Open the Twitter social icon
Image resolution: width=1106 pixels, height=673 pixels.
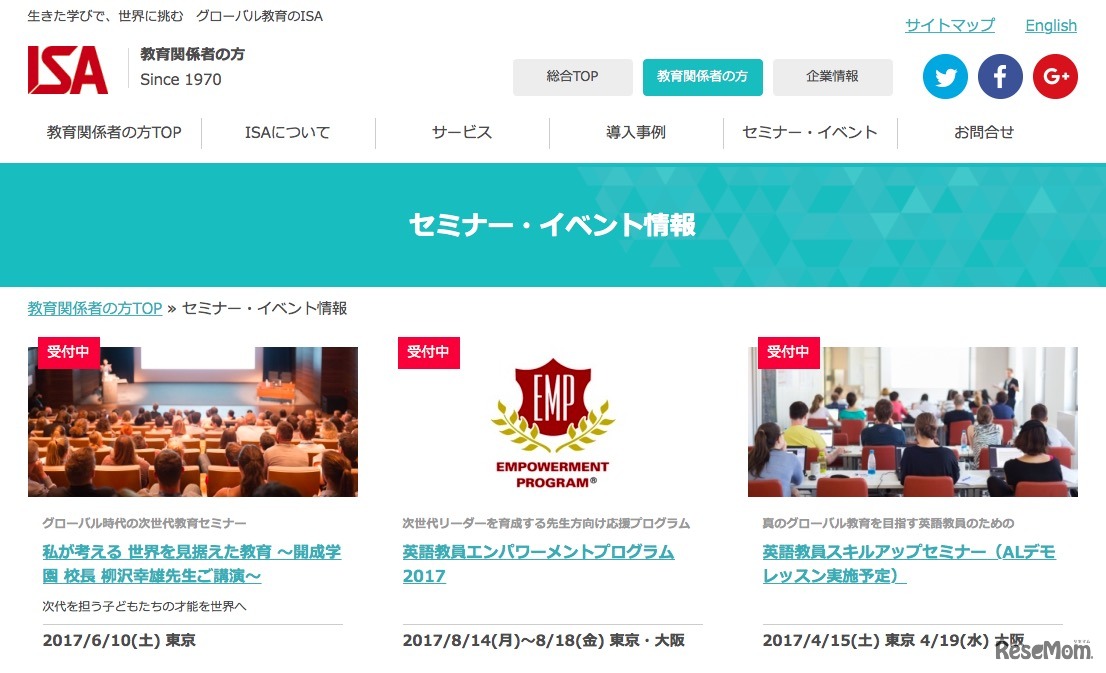click(x=945, y=76)
